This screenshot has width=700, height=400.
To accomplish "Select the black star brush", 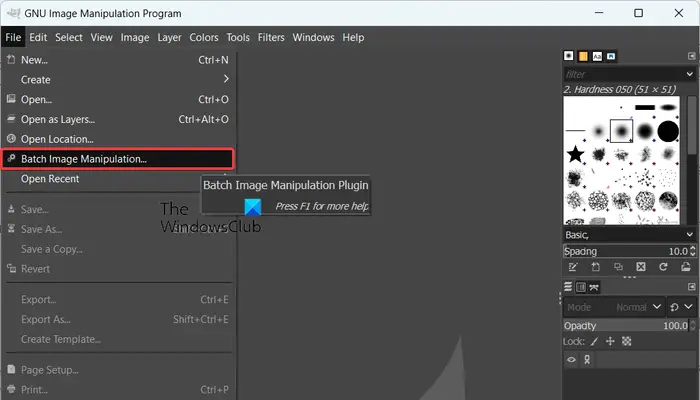I will pos(575,154).
